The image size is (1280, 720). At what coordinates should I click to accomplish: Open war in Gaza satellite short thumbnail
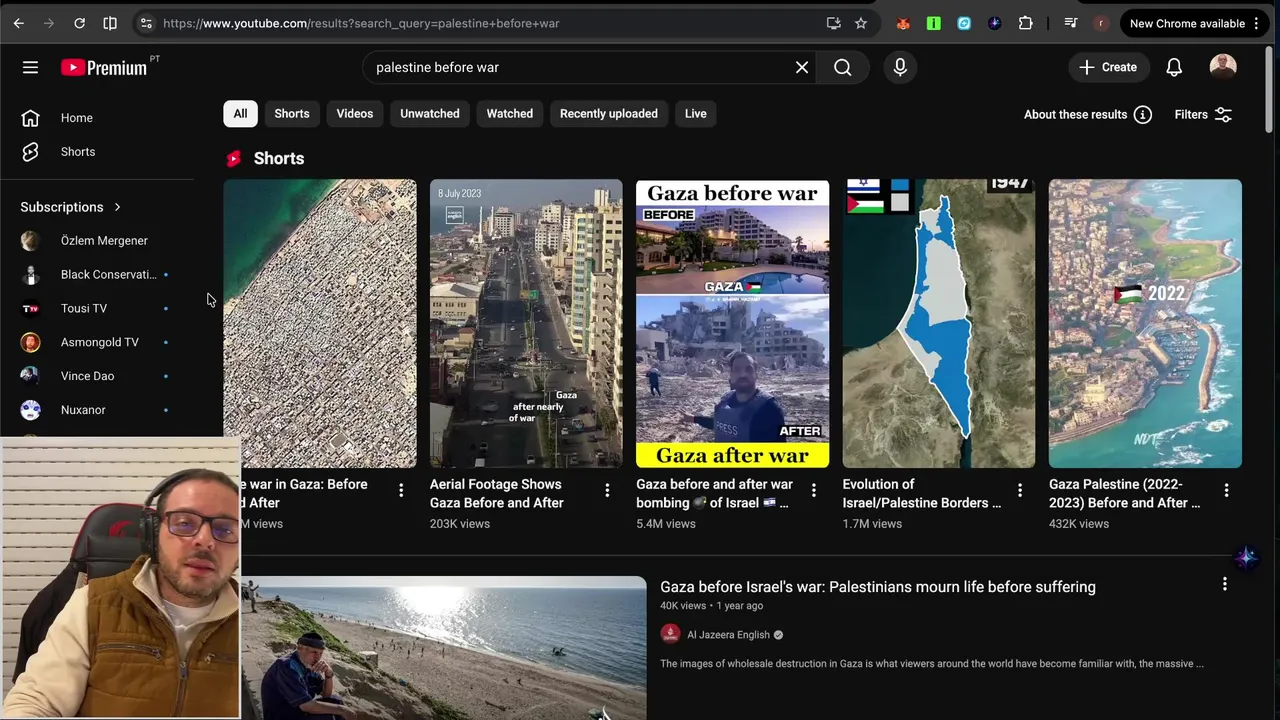point(320,323)
